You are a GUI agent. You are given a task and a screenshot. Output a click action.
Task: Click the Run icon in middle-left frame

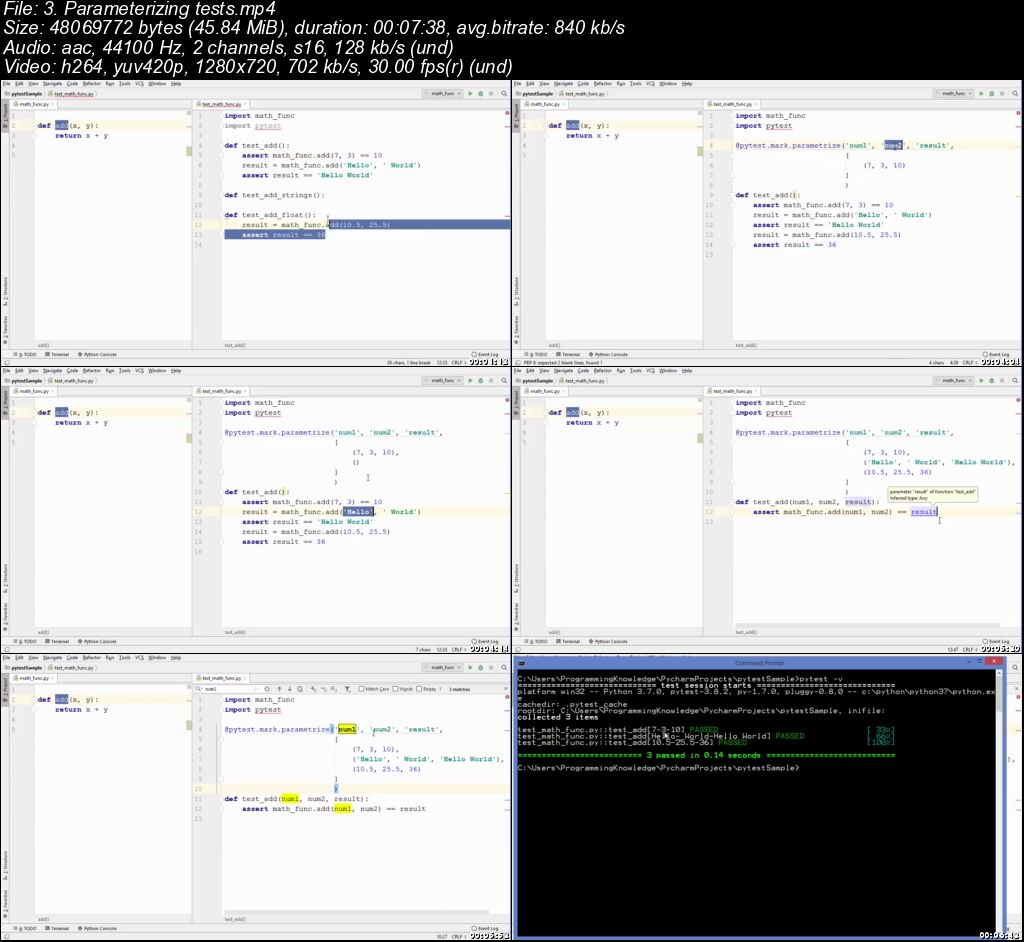coord(470,380)
